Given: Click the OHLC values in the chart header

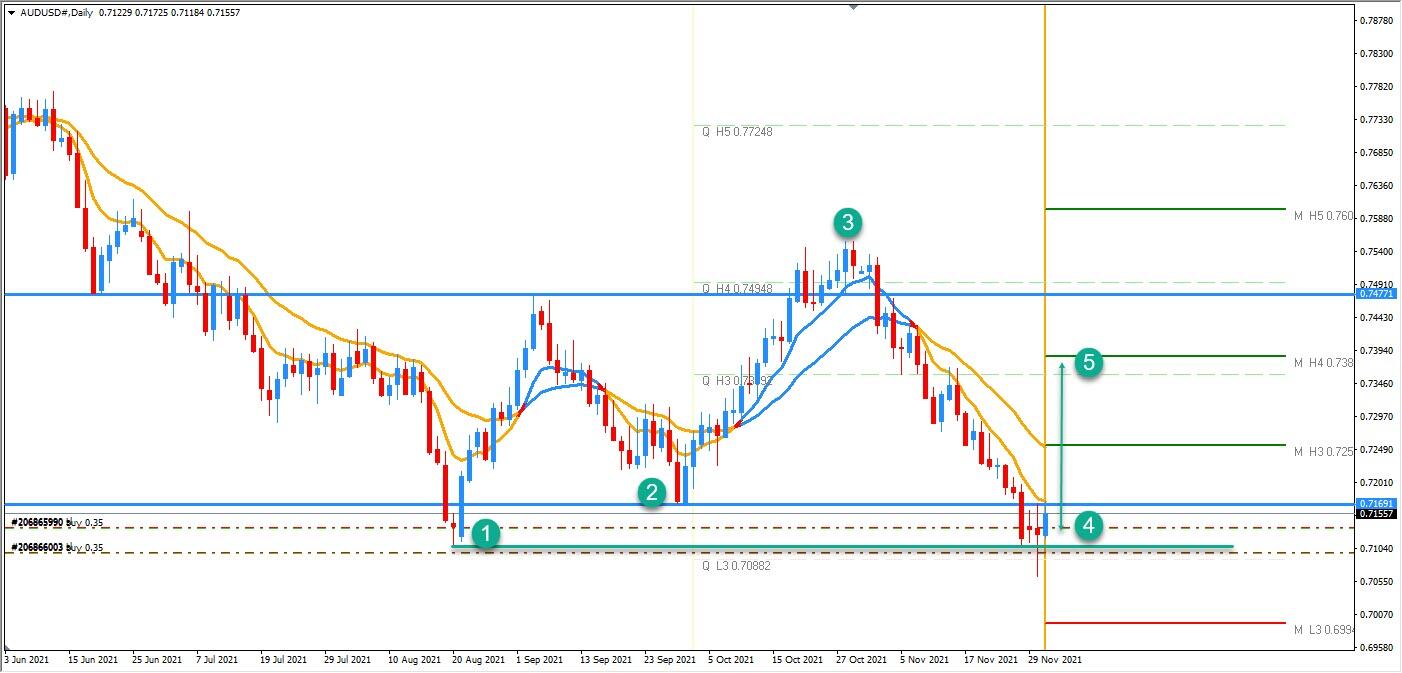Looking at the screenshot, I should (169, 12).
